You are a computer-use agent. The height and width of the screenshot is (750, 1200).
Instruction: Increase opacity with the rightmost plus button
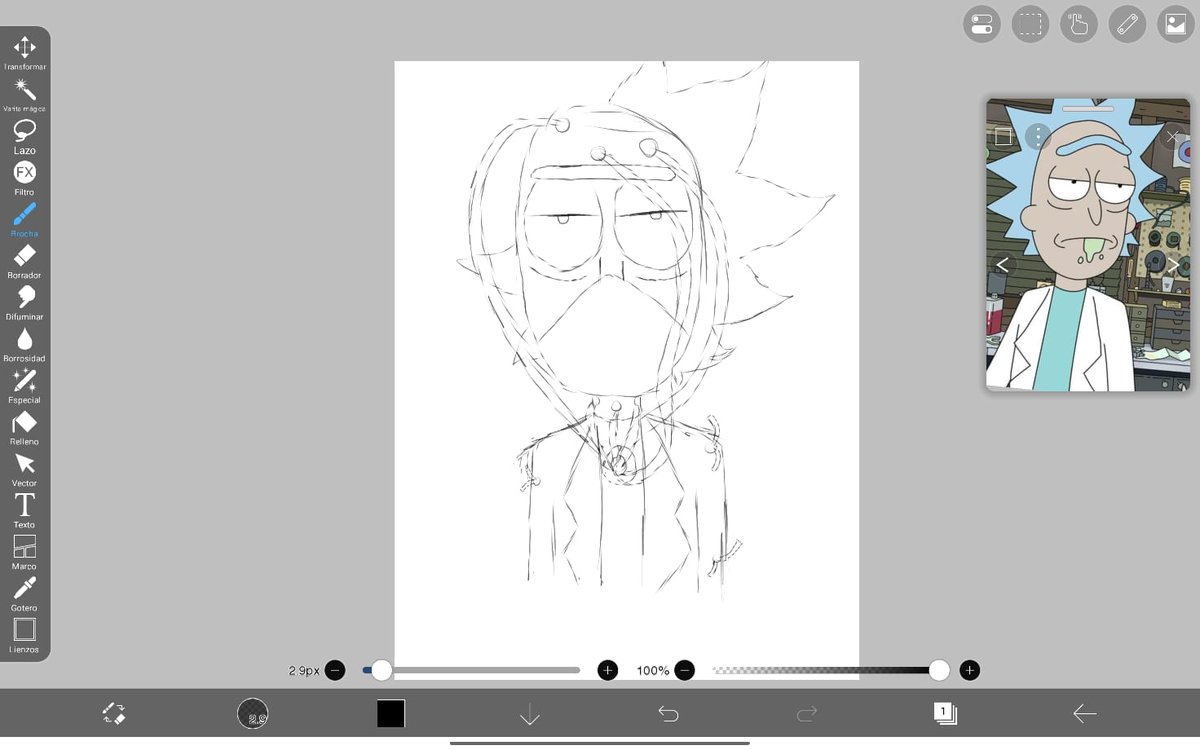pyautogui.click(x=970, y=670)
